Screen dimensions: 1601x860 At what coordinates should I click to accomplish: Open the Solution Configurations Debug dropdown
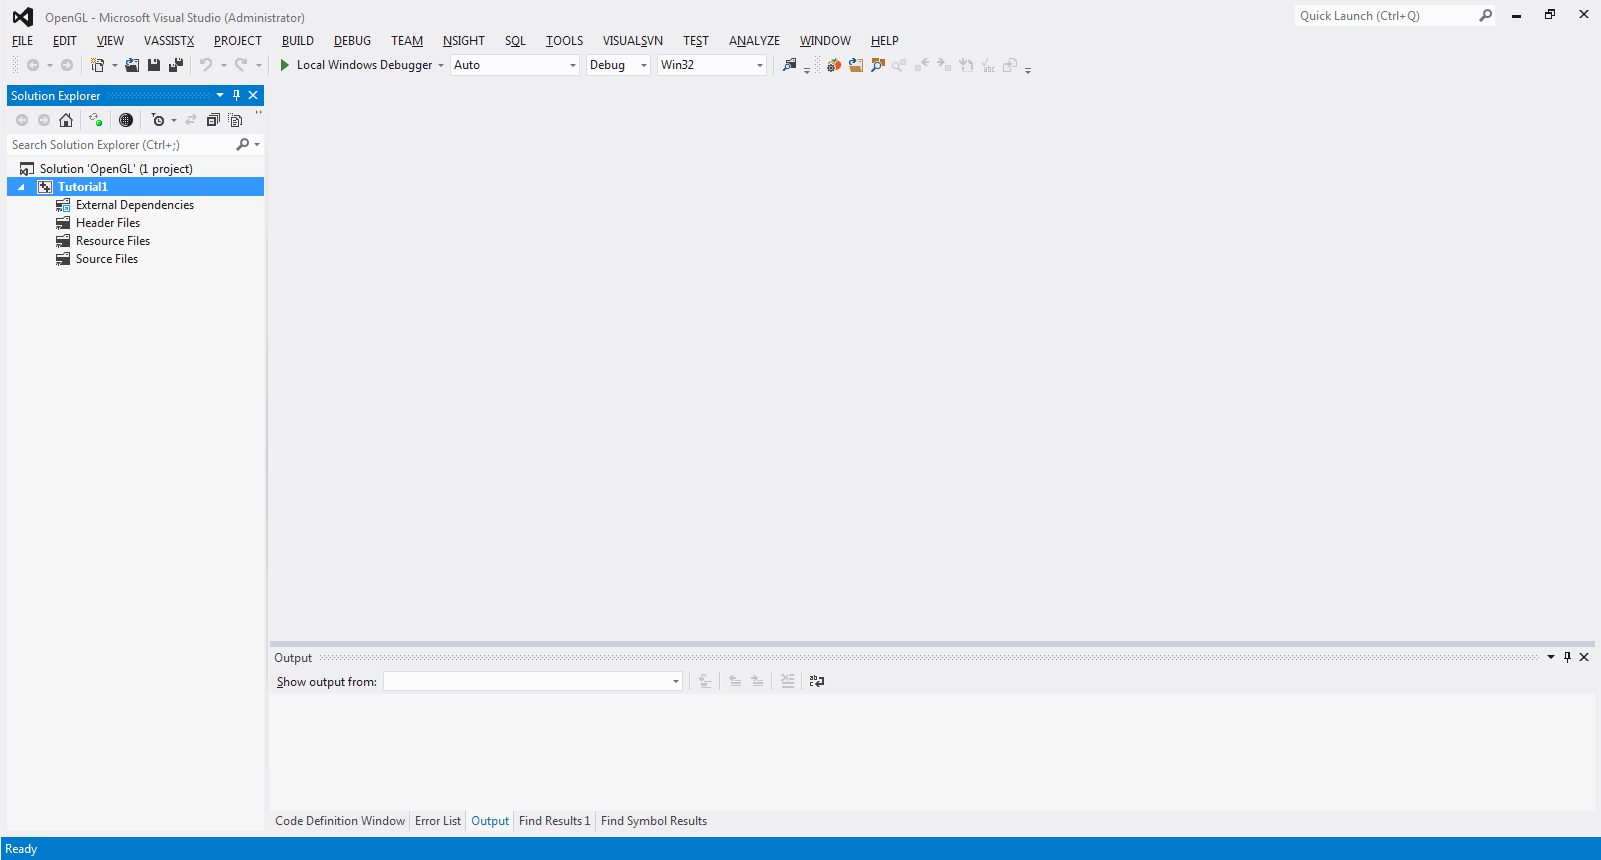(x=644, y=65)
